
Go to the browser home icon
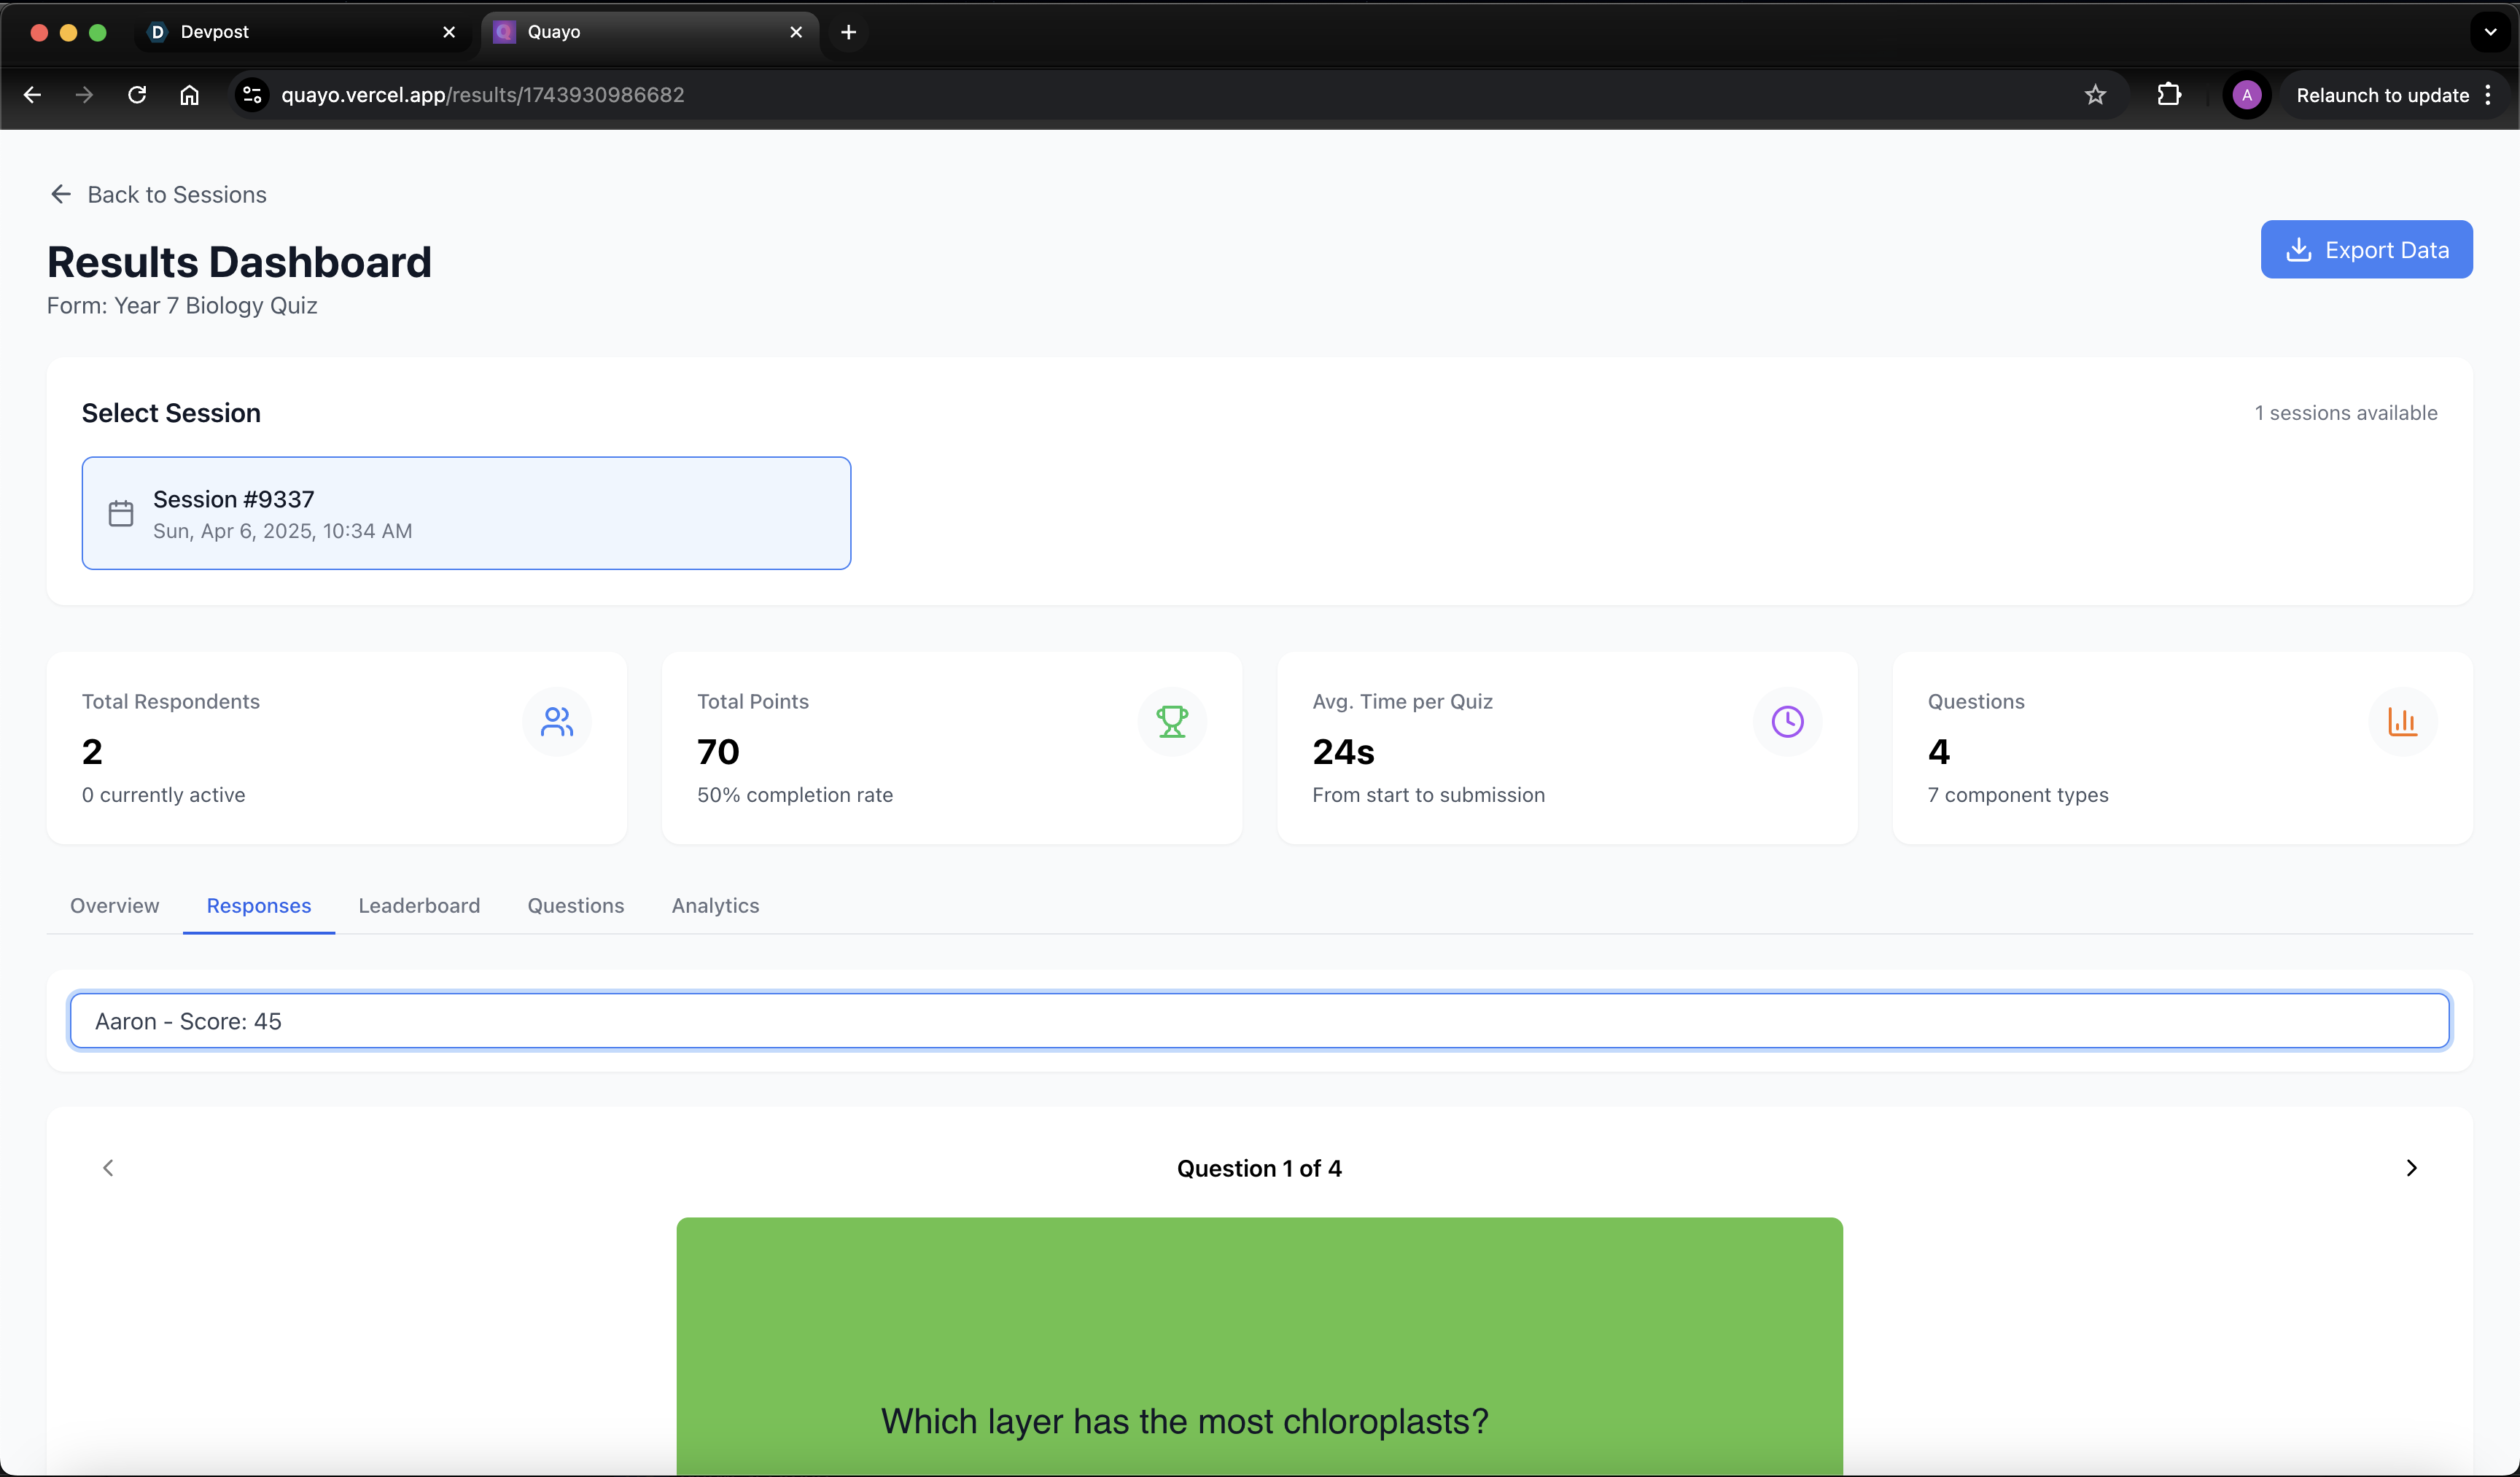click(x=189, y=95)
